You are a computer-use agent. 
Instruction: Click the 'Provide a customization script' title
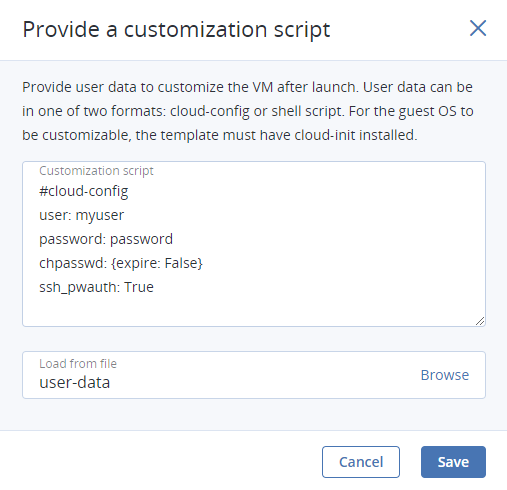pyautogui.click(x=176, y=30)
